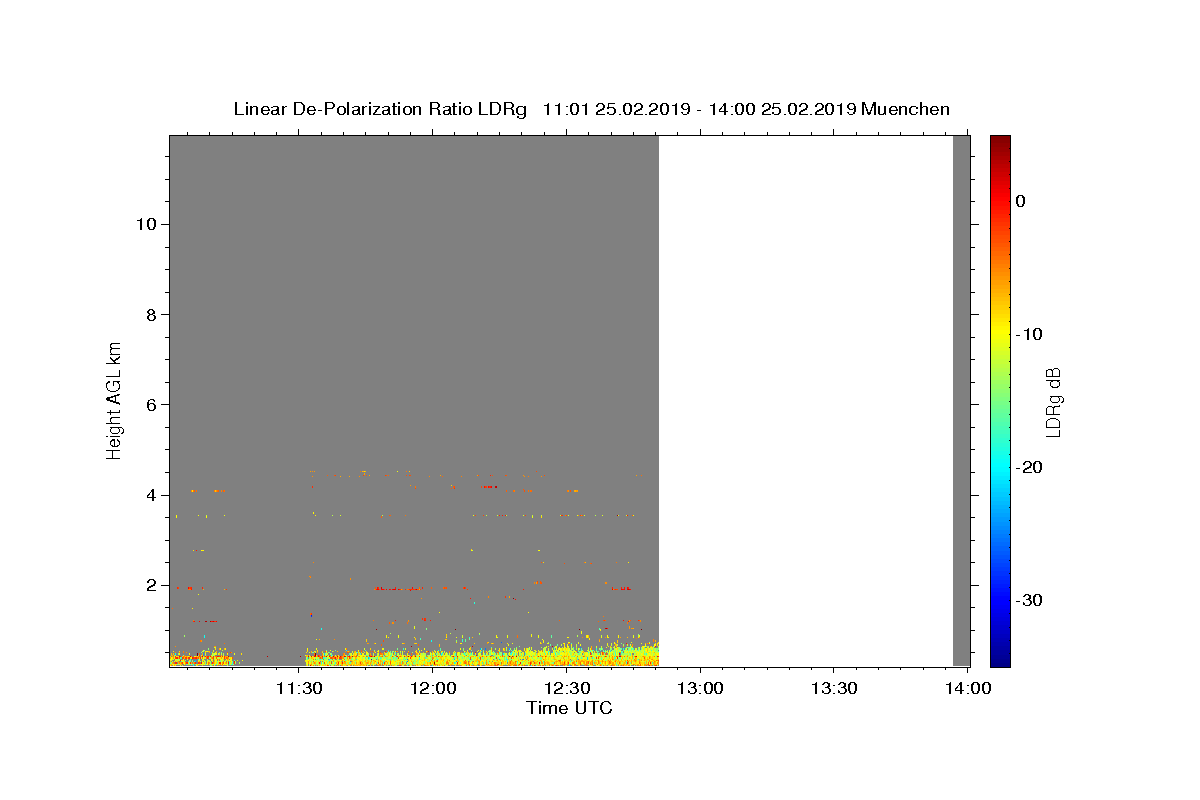This screenshot has width=1200, height=800.
Task: Click the 13:00 time axis label
Action: tap(700, 688)
